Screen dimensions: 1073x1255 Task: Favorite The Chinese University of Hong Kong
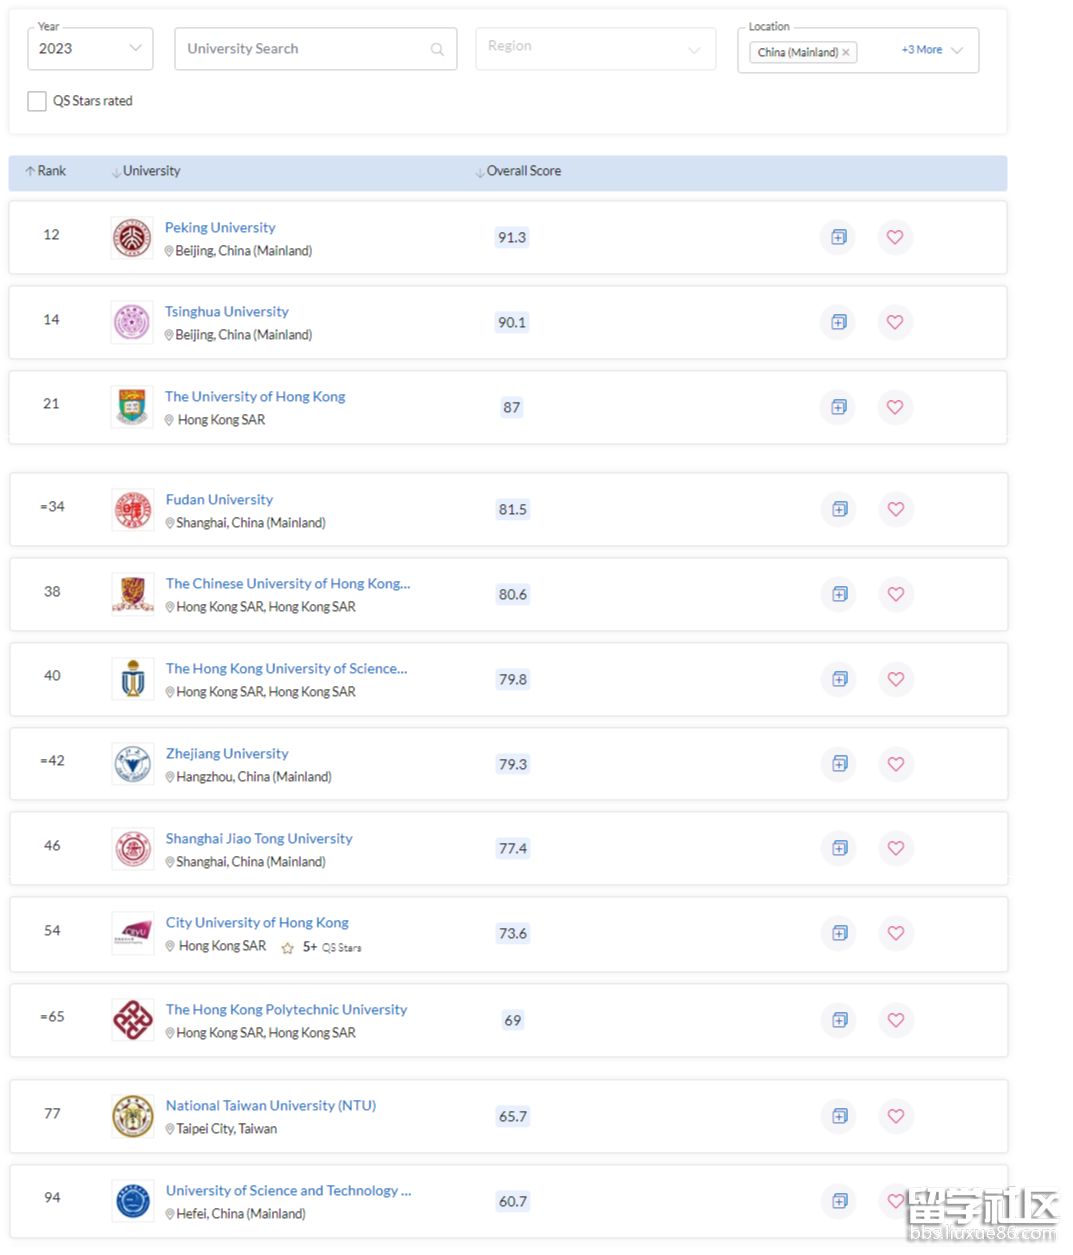coord(896,594)
